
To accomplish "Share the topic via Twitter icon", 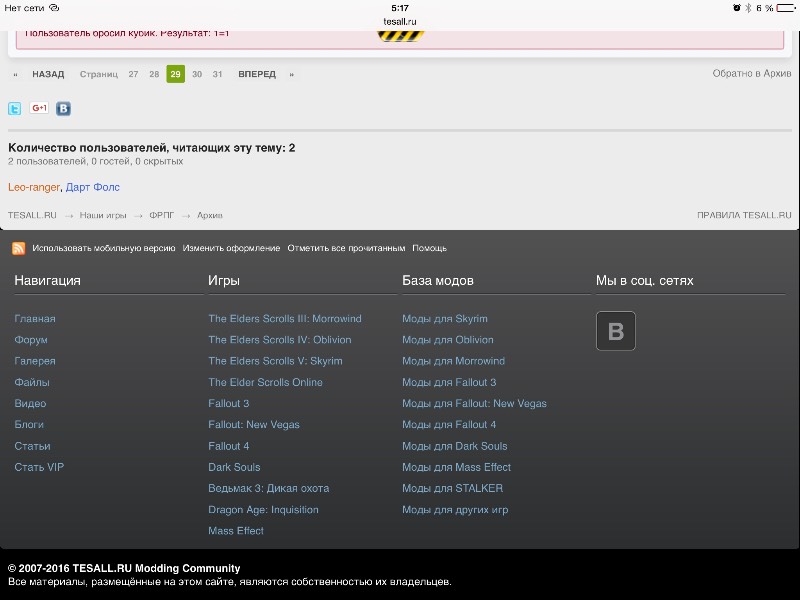I will [14, 108].
